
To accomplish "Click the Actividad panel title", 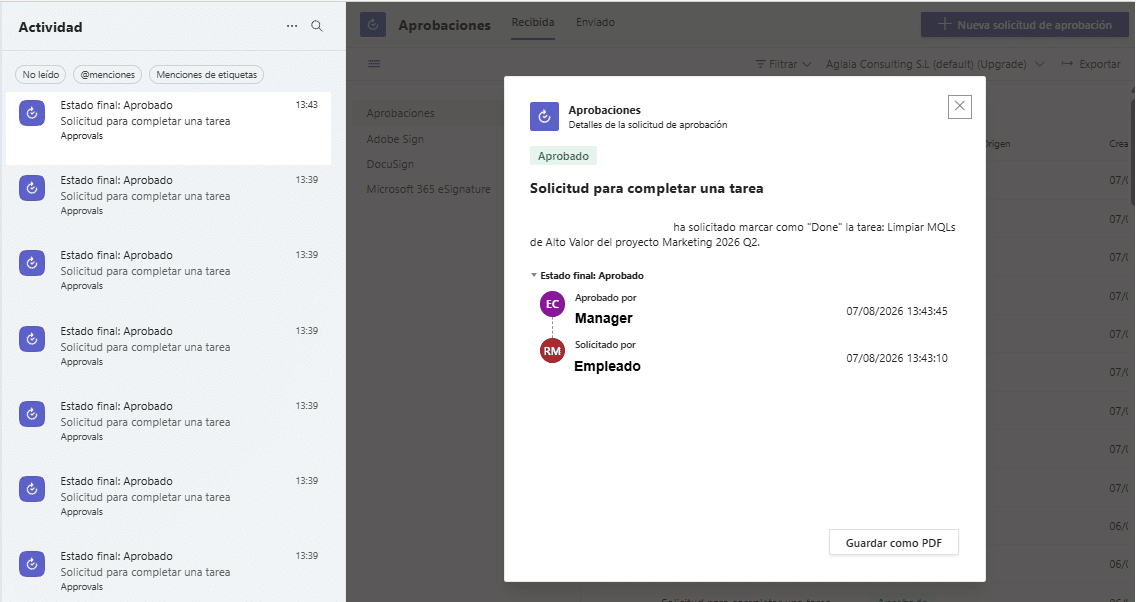I will point(50,27).
